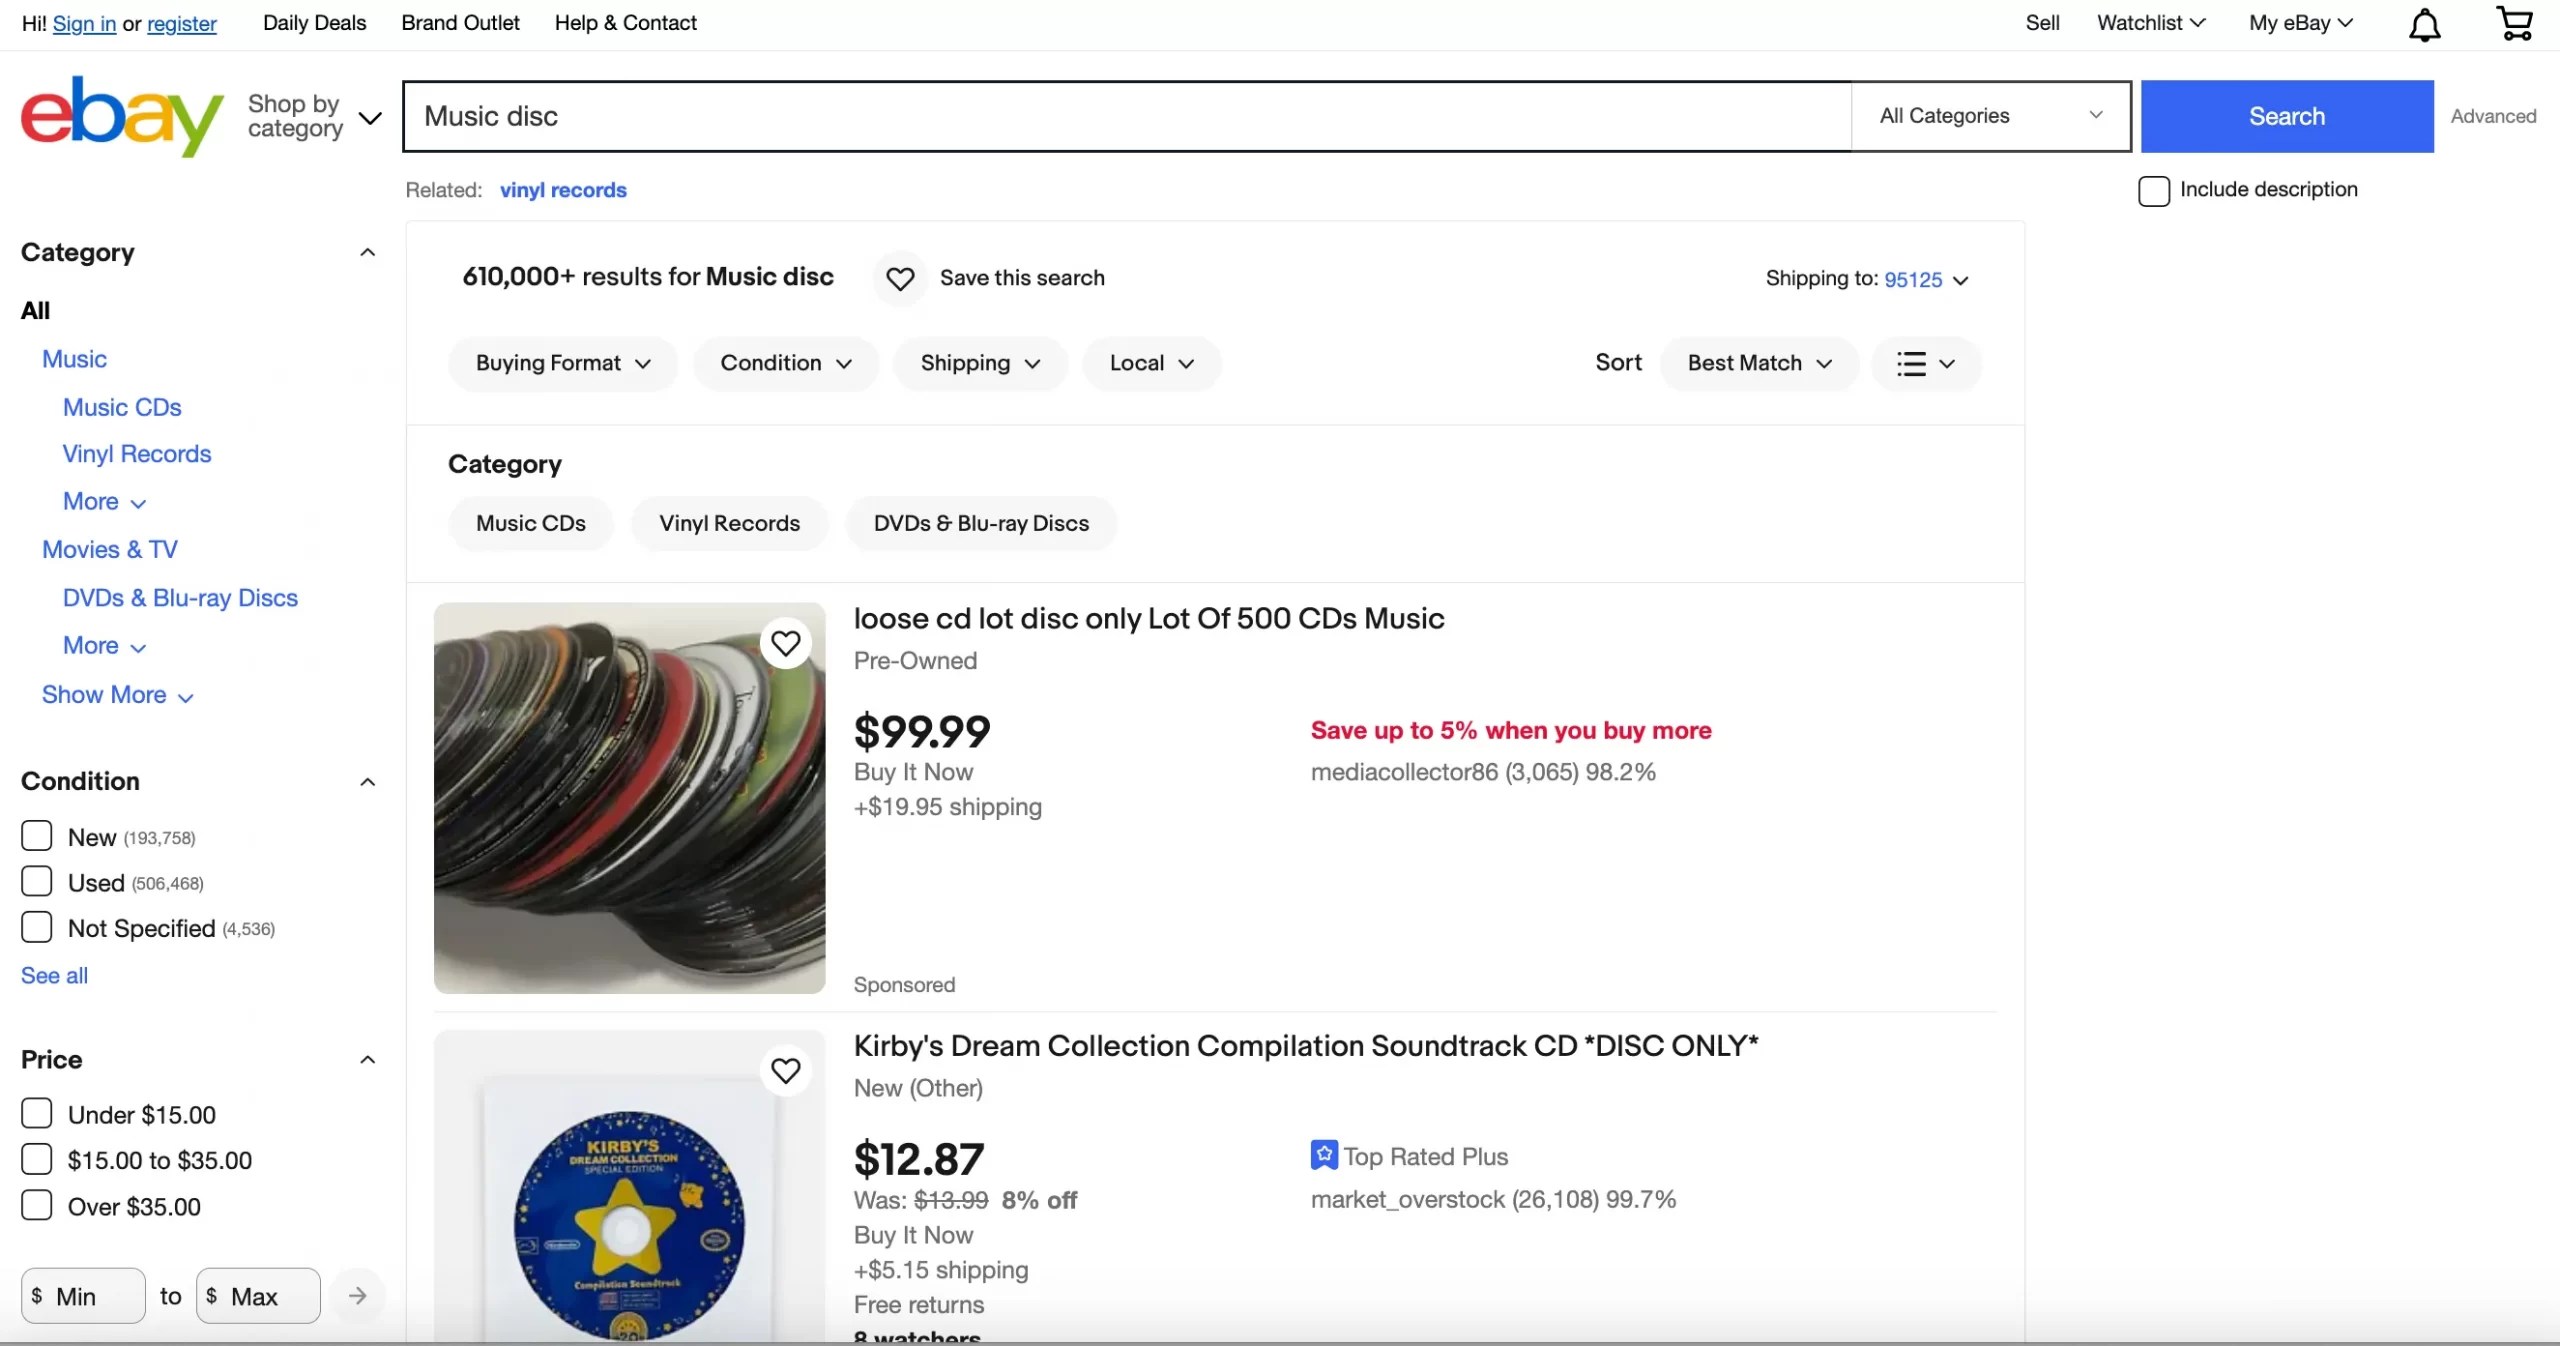Open the notifications bell

pyautogui.click(x=2424, y=22)
